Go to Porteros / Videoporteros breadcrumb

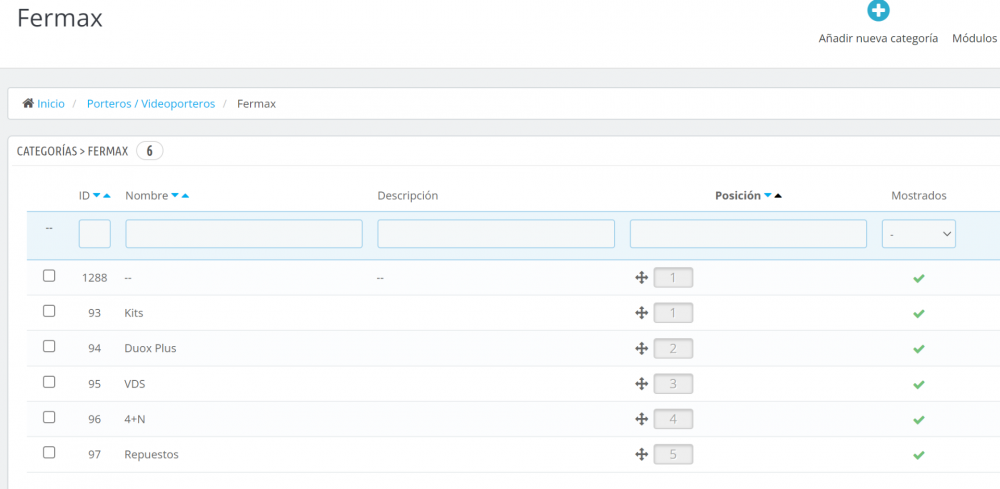point(151,103)
